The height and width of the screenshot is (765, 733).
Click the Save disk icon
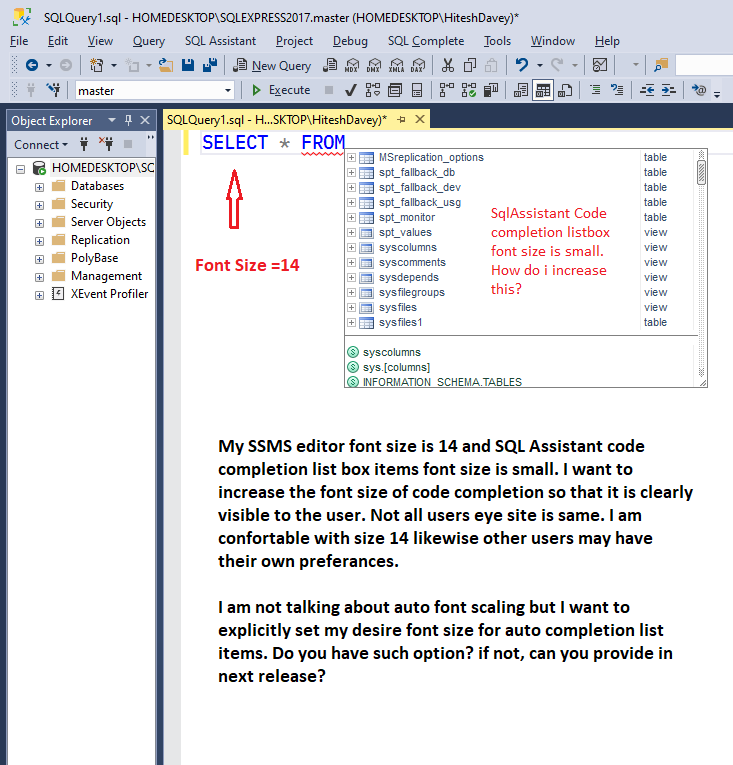[188, 65]
